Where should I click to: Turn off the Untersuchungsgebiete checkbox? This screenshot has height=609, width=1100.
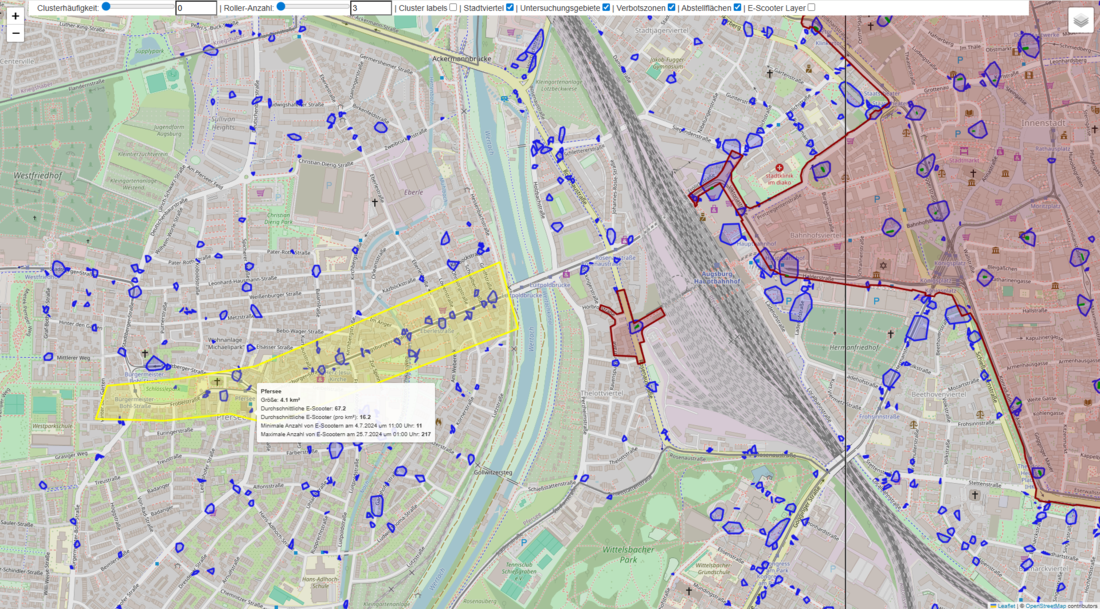coord(606,7)
